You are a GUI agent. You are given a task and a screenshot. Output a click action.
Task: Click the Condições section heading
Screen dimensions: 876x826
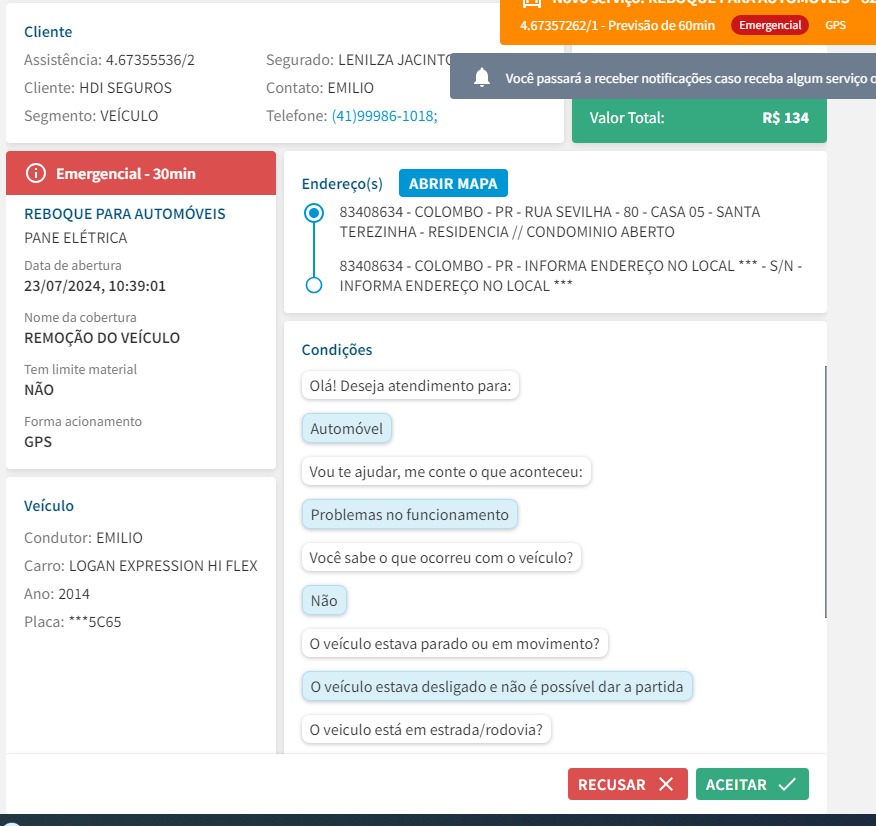click(337, 350)
